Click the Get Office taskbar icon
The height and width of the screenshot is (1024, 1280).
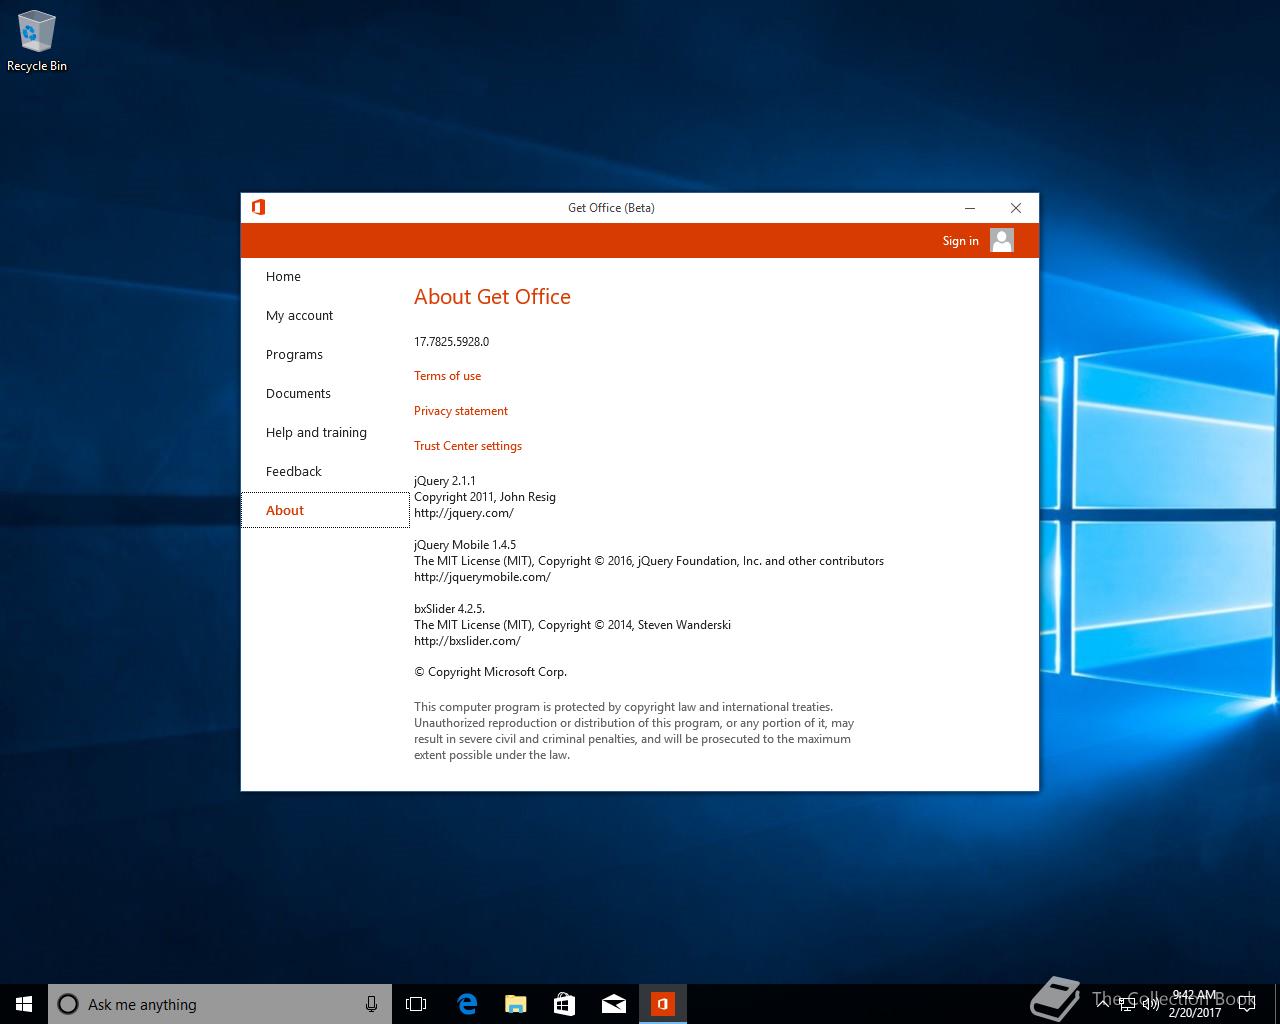(x=662, y=1004)
